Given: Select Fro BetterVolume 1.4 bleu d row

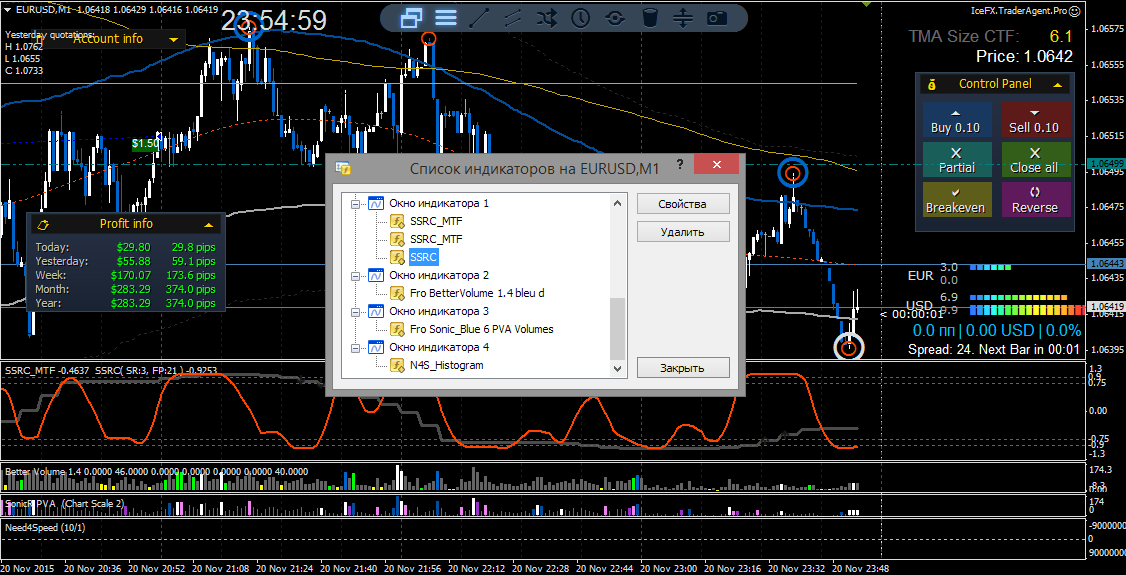Looking at the screenshot, I should click(x=478, y=293).
